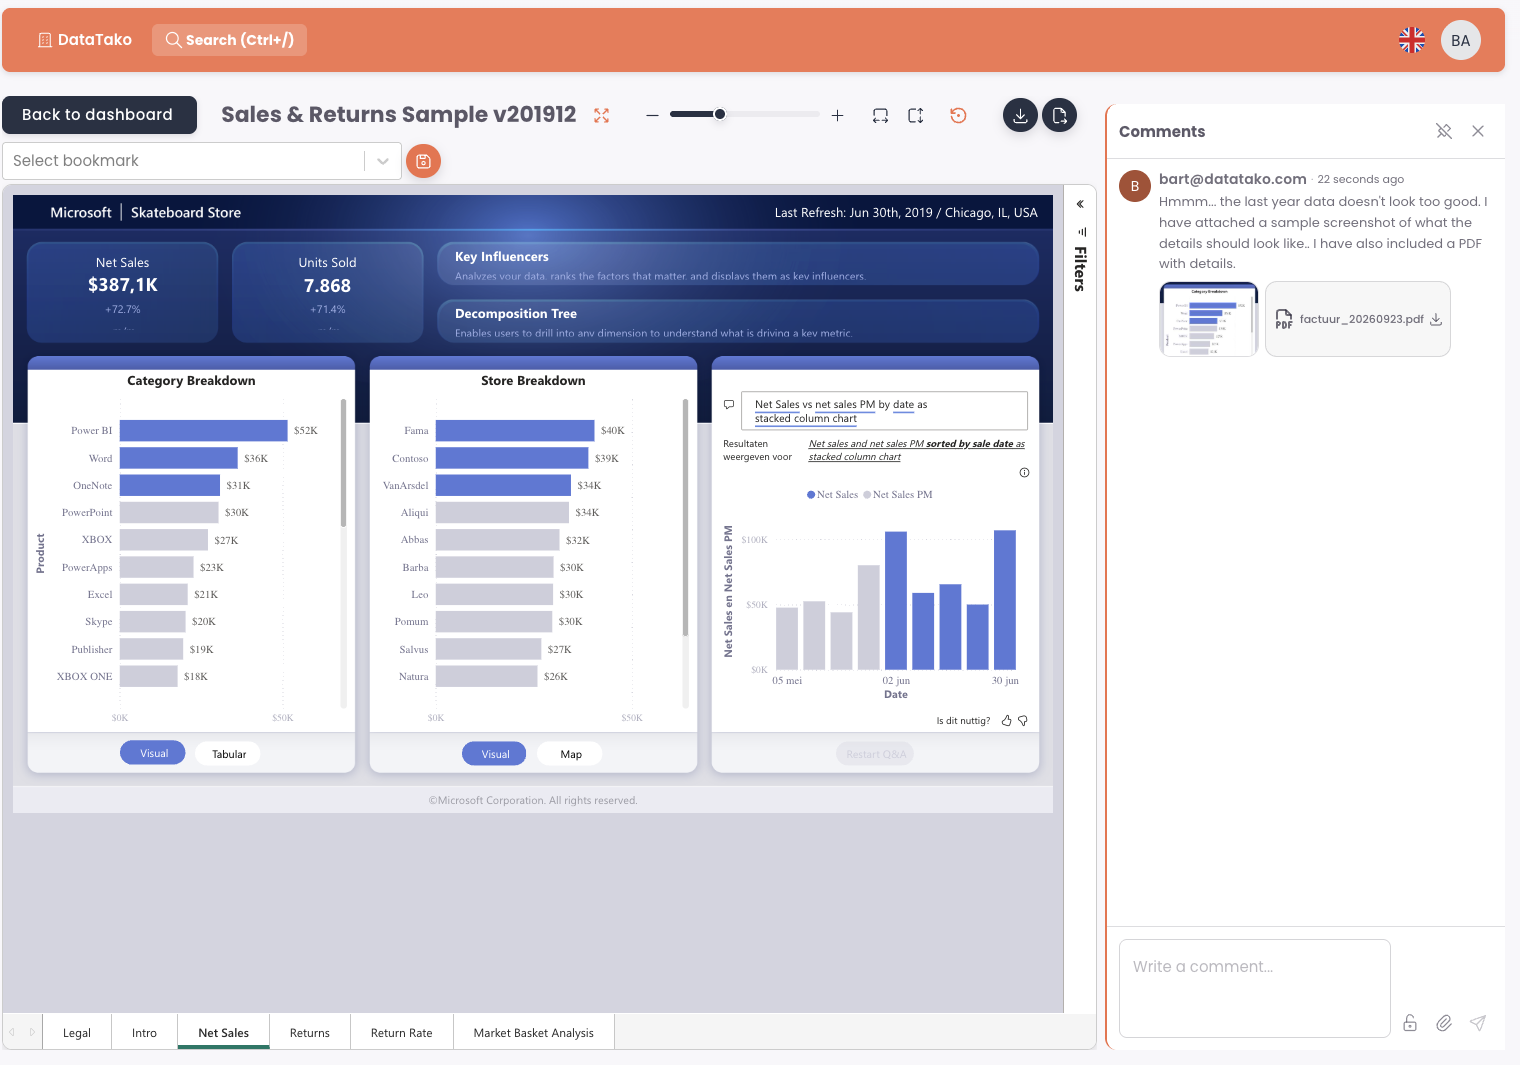Click the next page tabs arrow
The image size is (1520, 1065).
32,1032
